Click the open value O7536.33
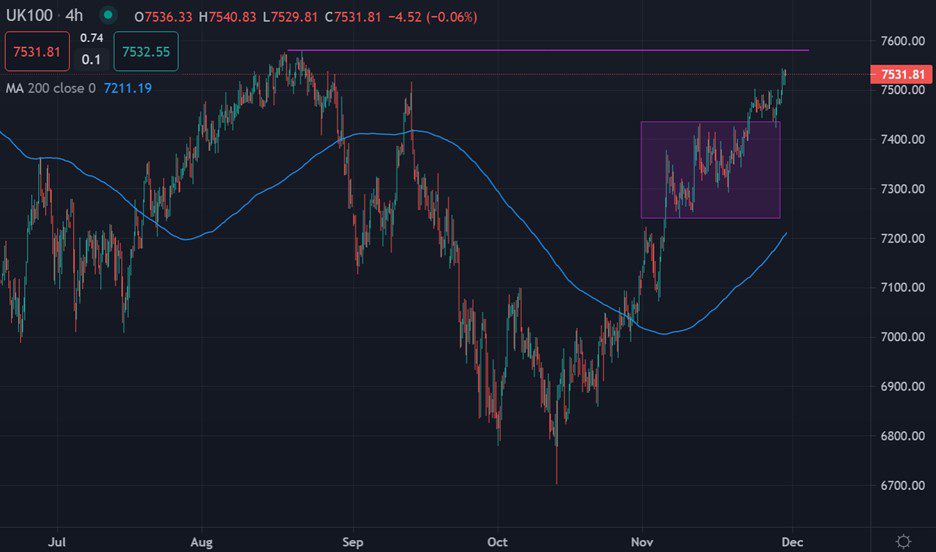Viewport: 936px width, 552px height. tap(163, 17)
